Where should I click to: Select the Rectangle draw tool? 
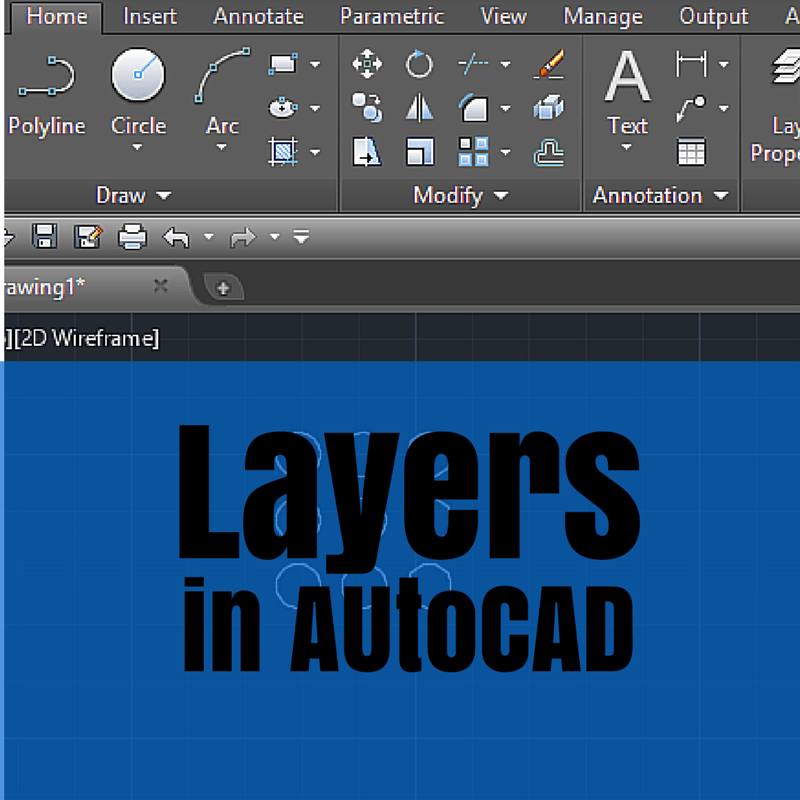tap(283, 64)
